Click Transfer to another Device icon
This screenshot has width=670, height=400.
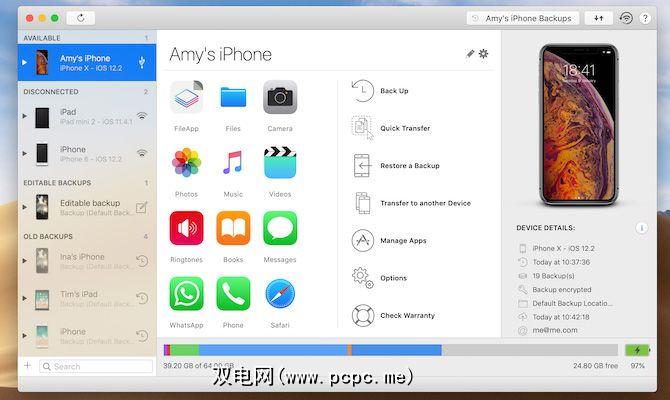click(362, 203)
